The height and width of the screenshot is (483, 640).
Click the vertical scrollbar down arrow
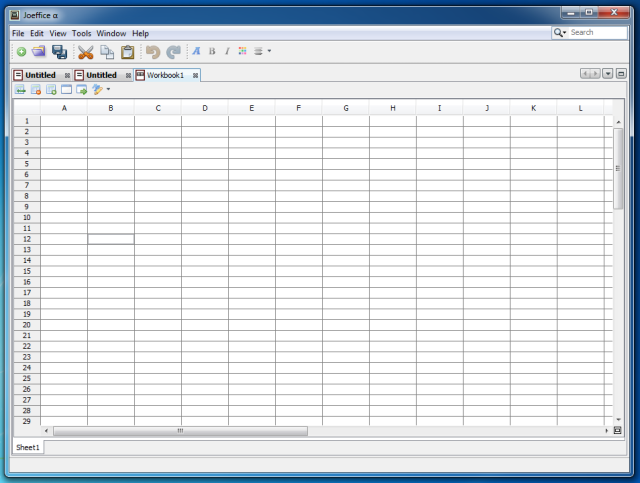coord(618,419)
